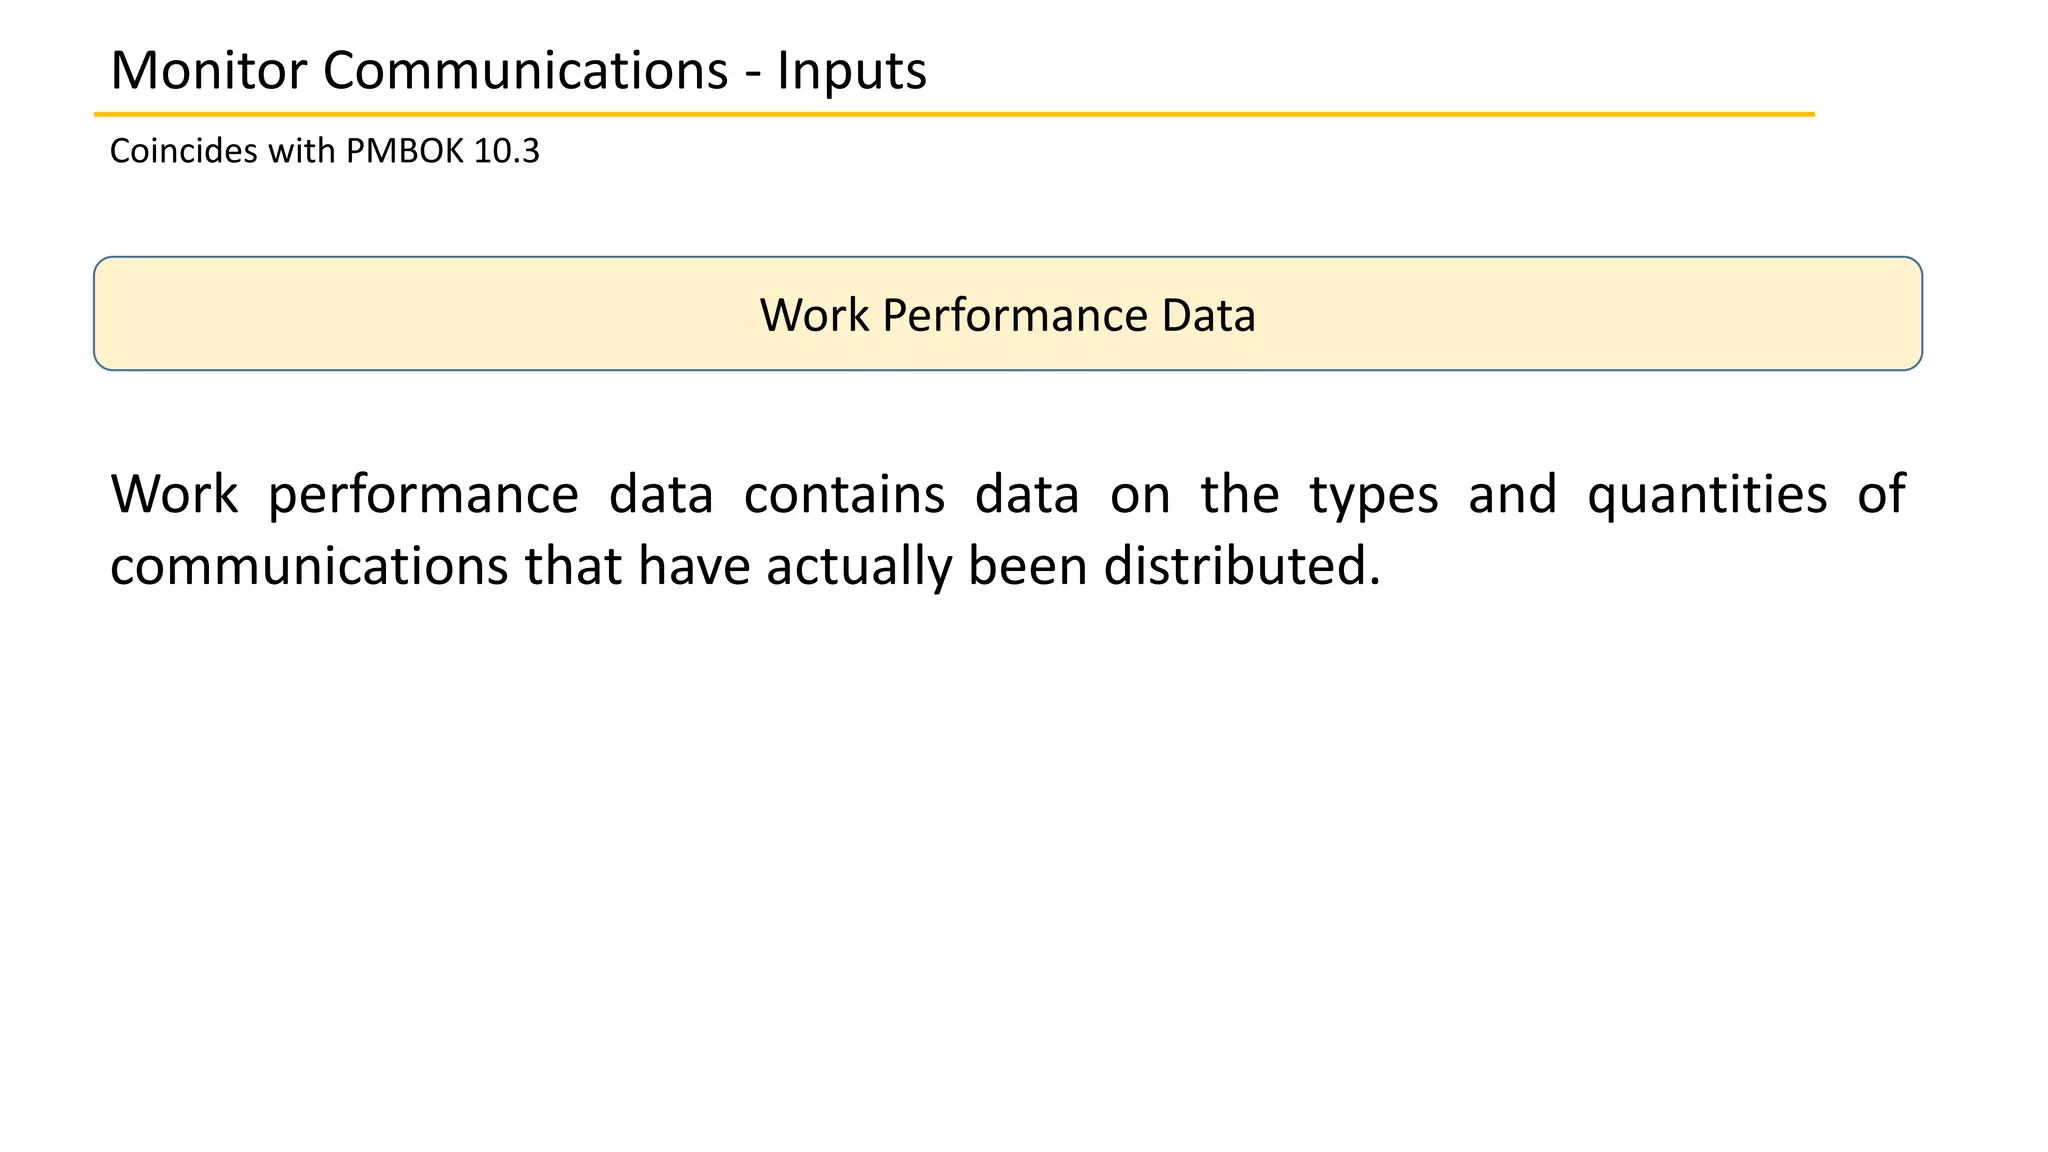Click the word 'types' in the body text
2048x1152 pixels.
(x=1373, y=495)
